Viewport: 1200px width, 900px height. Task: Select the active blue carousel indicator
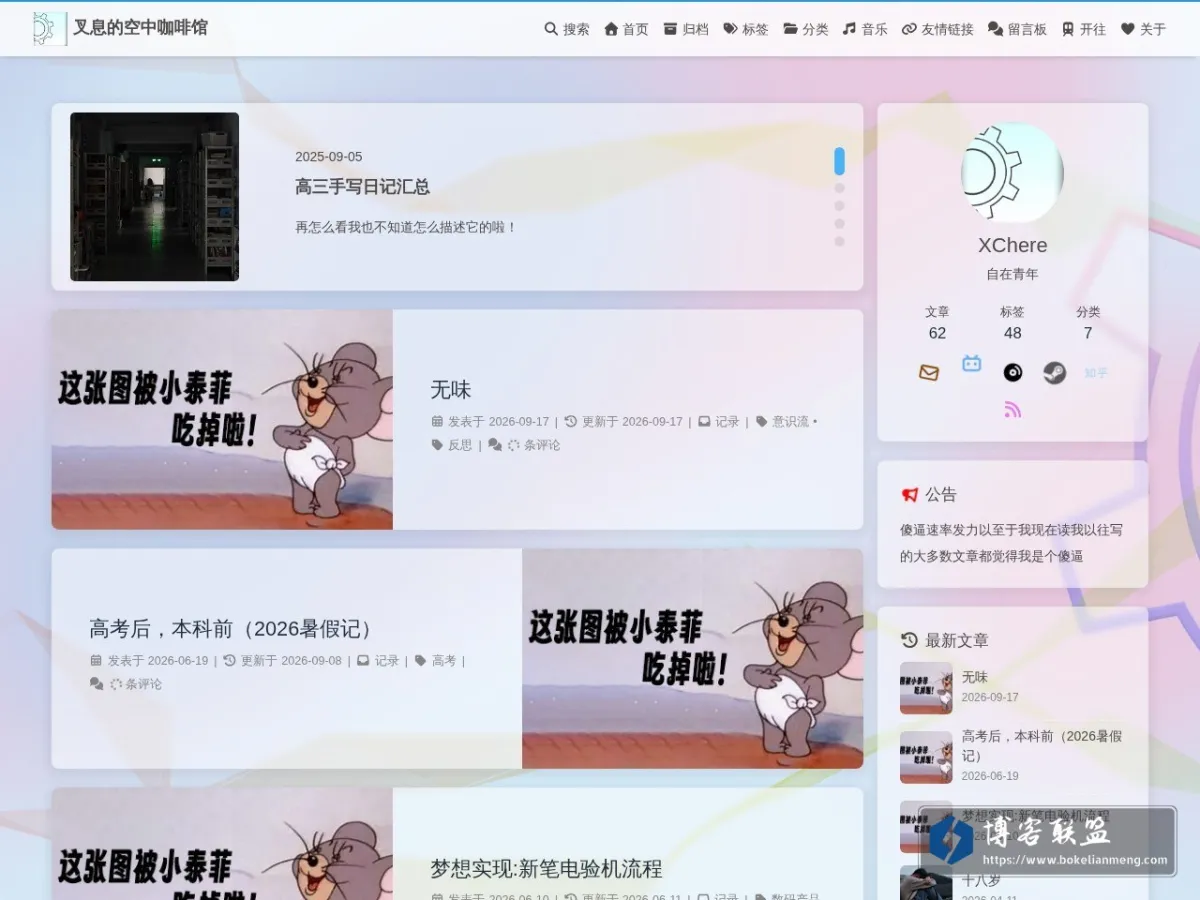[x=839, y=161]
